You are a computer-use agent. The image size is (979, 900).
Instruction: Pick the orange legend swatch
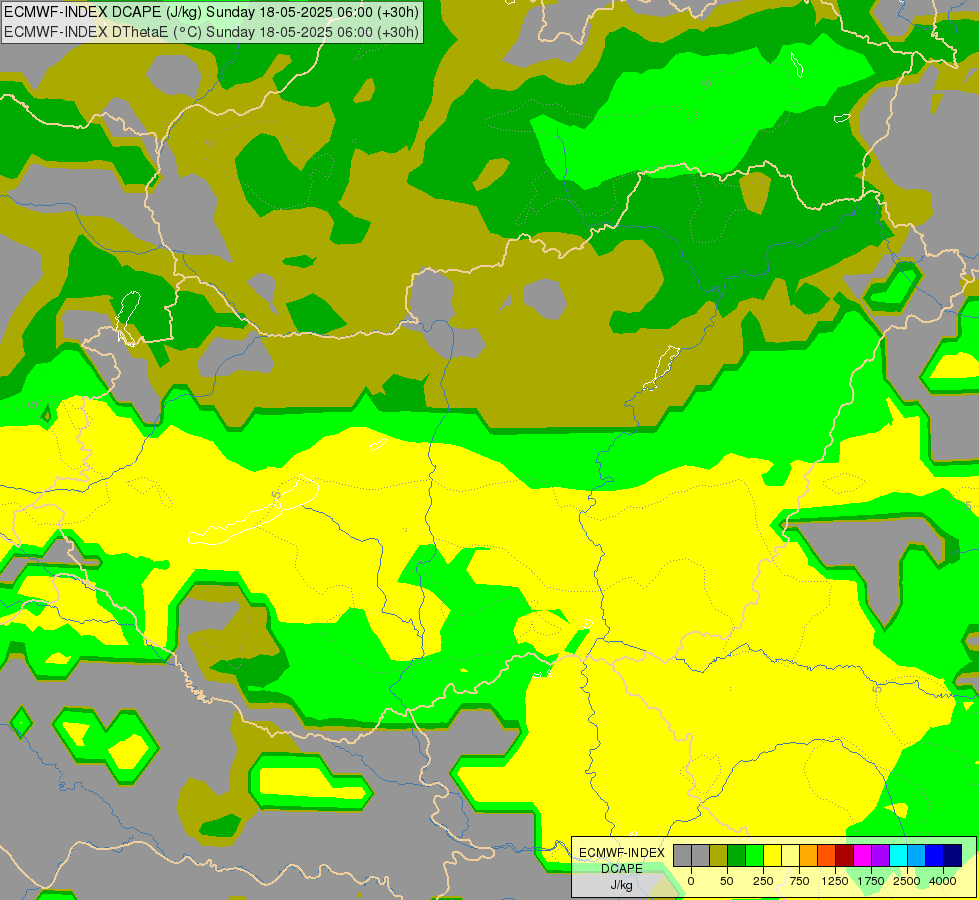coord(809,855)
